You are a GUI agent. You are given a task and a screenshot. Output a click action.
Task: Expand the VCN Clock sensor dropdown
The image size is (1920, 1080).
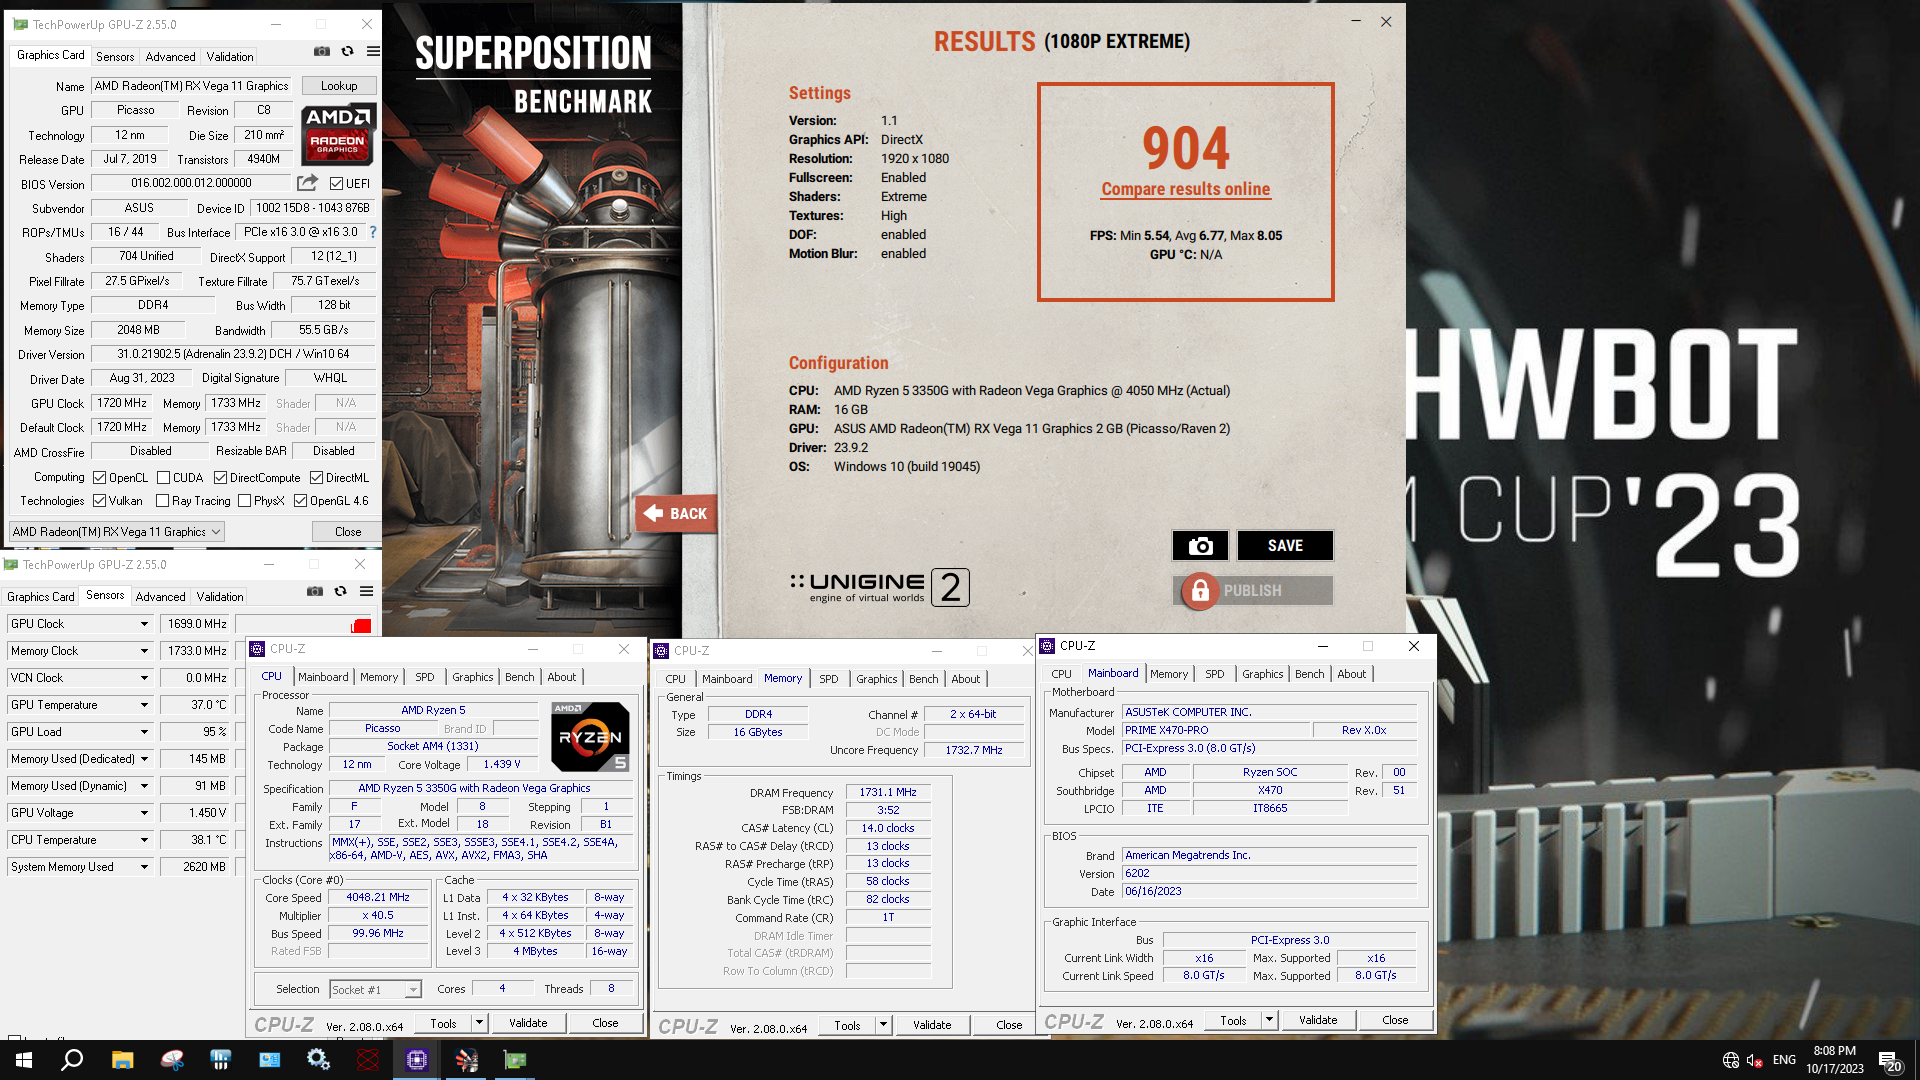tap(144, 678)
